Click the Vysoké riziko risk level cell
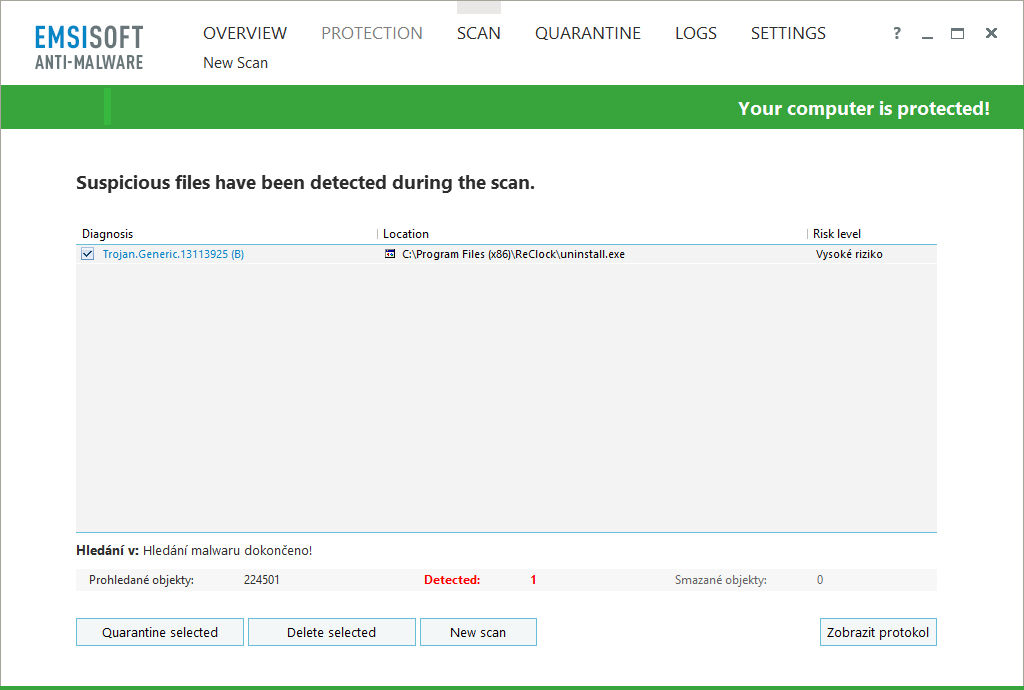The height and width of the screenshot is (690, 1024). coord(849,254)
